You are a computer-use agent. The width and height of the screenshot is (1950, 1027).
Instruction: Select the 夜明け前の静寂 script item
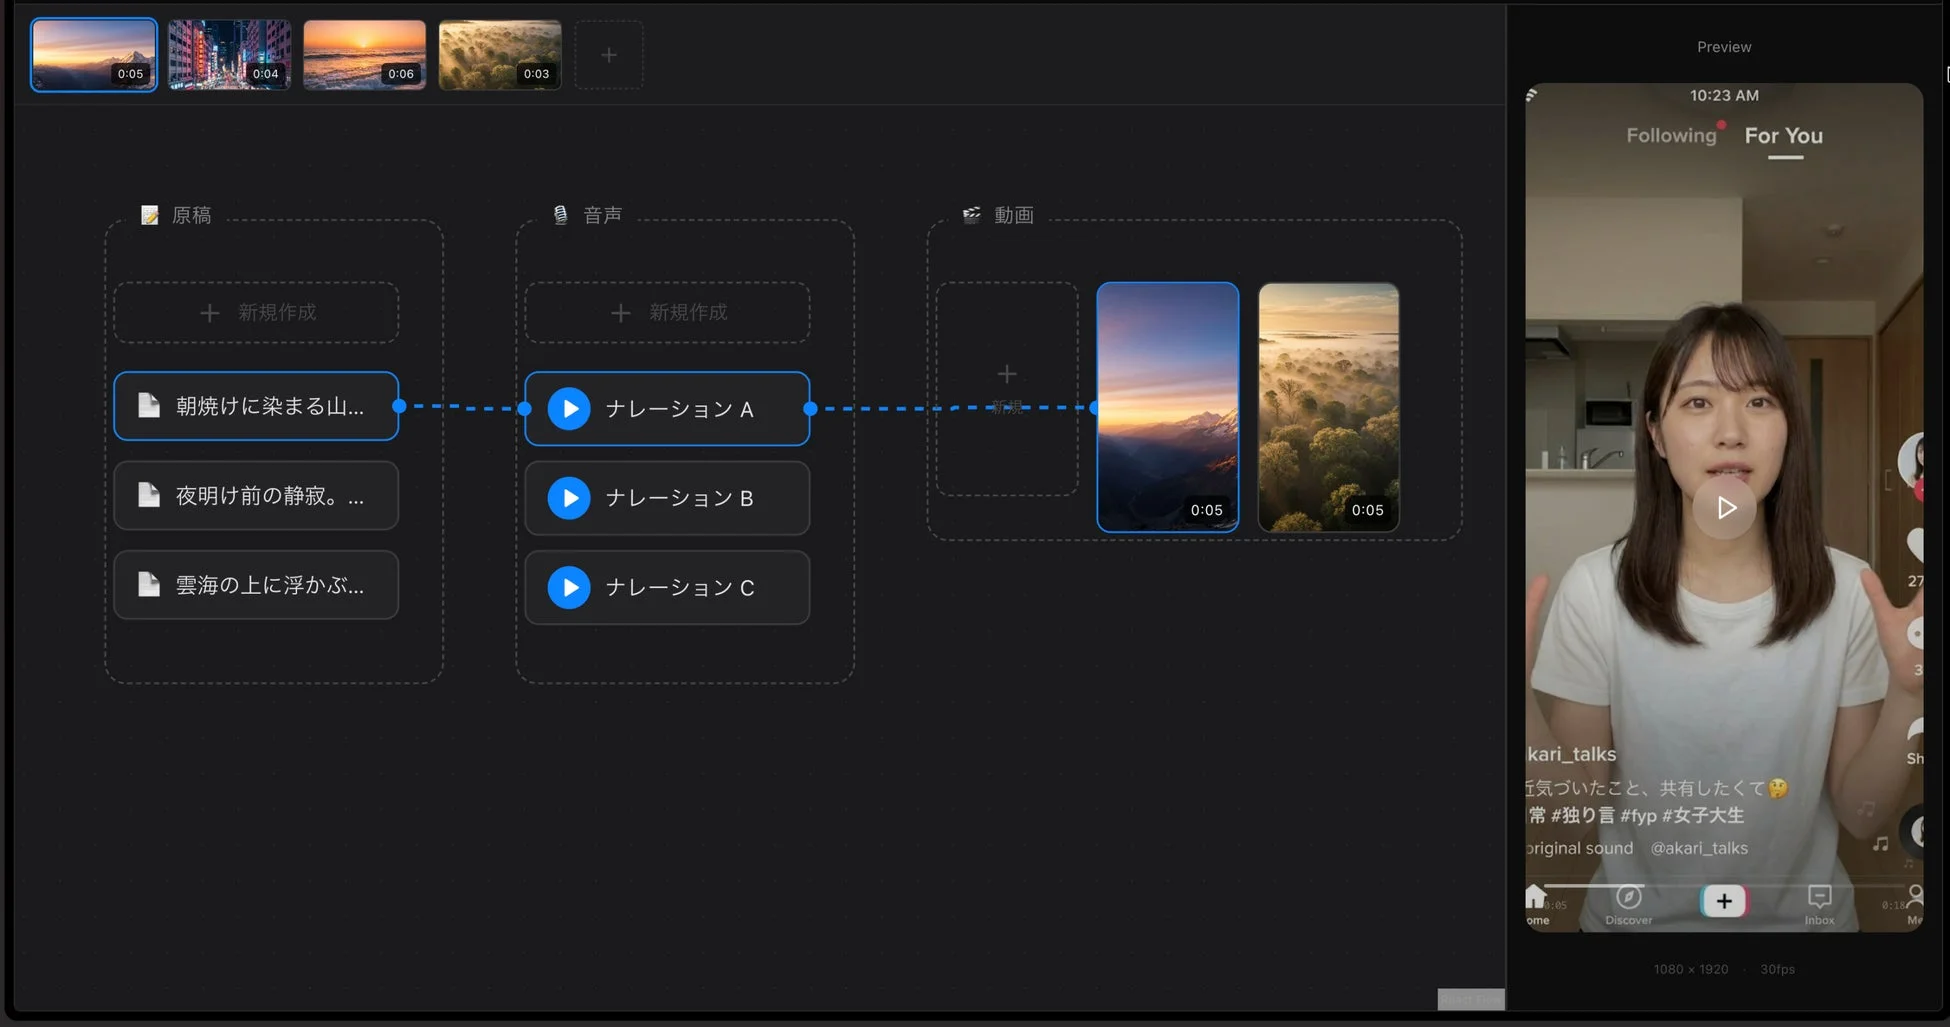256,496
